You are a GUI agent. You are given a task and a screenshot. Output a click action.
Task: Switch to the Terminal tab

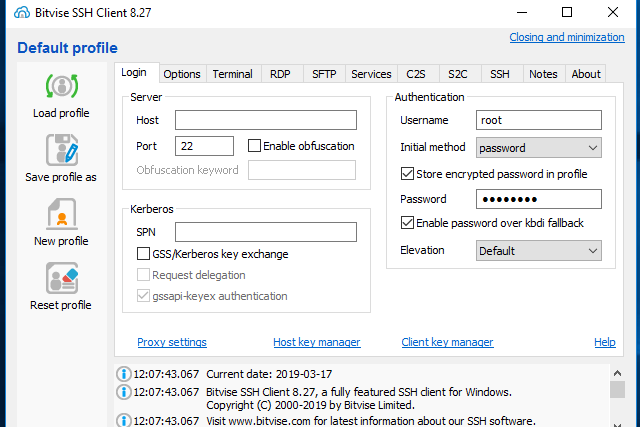pos(233,74)
